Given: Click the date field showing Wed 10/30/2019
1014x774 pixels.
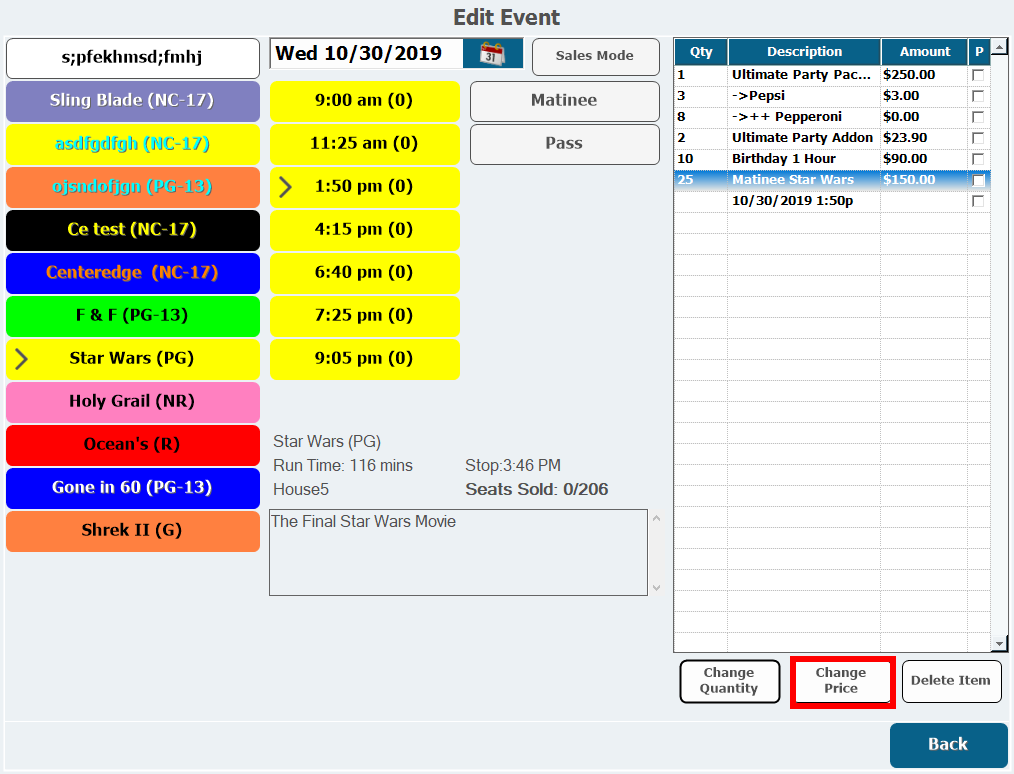Looking at the screenshot, I should [x=366, y=54].
